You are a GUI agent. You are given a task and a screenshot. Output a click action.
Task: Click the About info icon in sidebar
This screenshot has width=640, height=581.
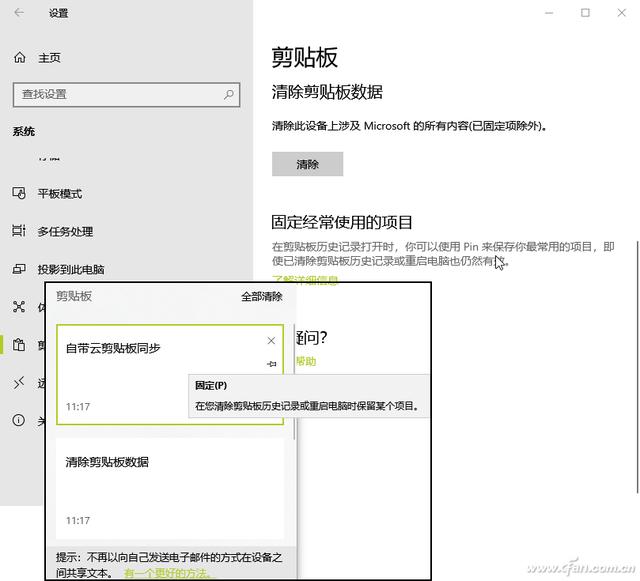pyautogui.click(x=19, y=420)
